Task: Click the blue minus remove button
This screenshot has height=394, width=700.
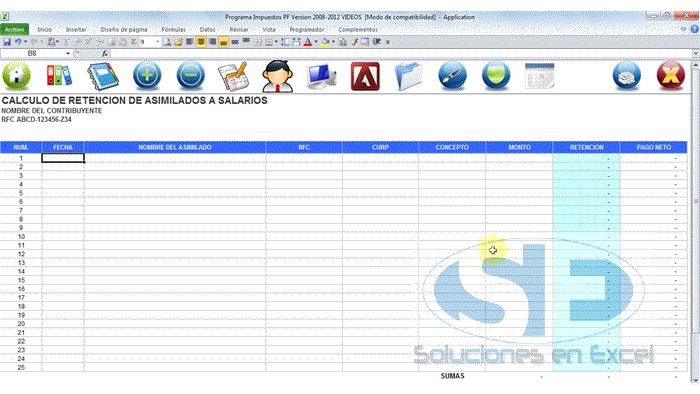Action: click(x=191, y=75)
